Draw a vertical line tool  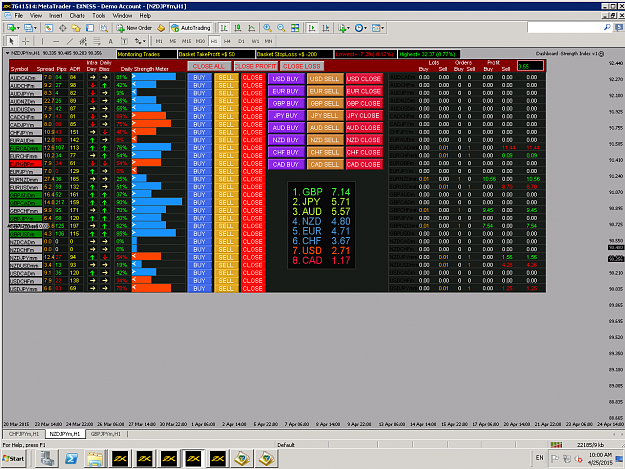[42, 41]
